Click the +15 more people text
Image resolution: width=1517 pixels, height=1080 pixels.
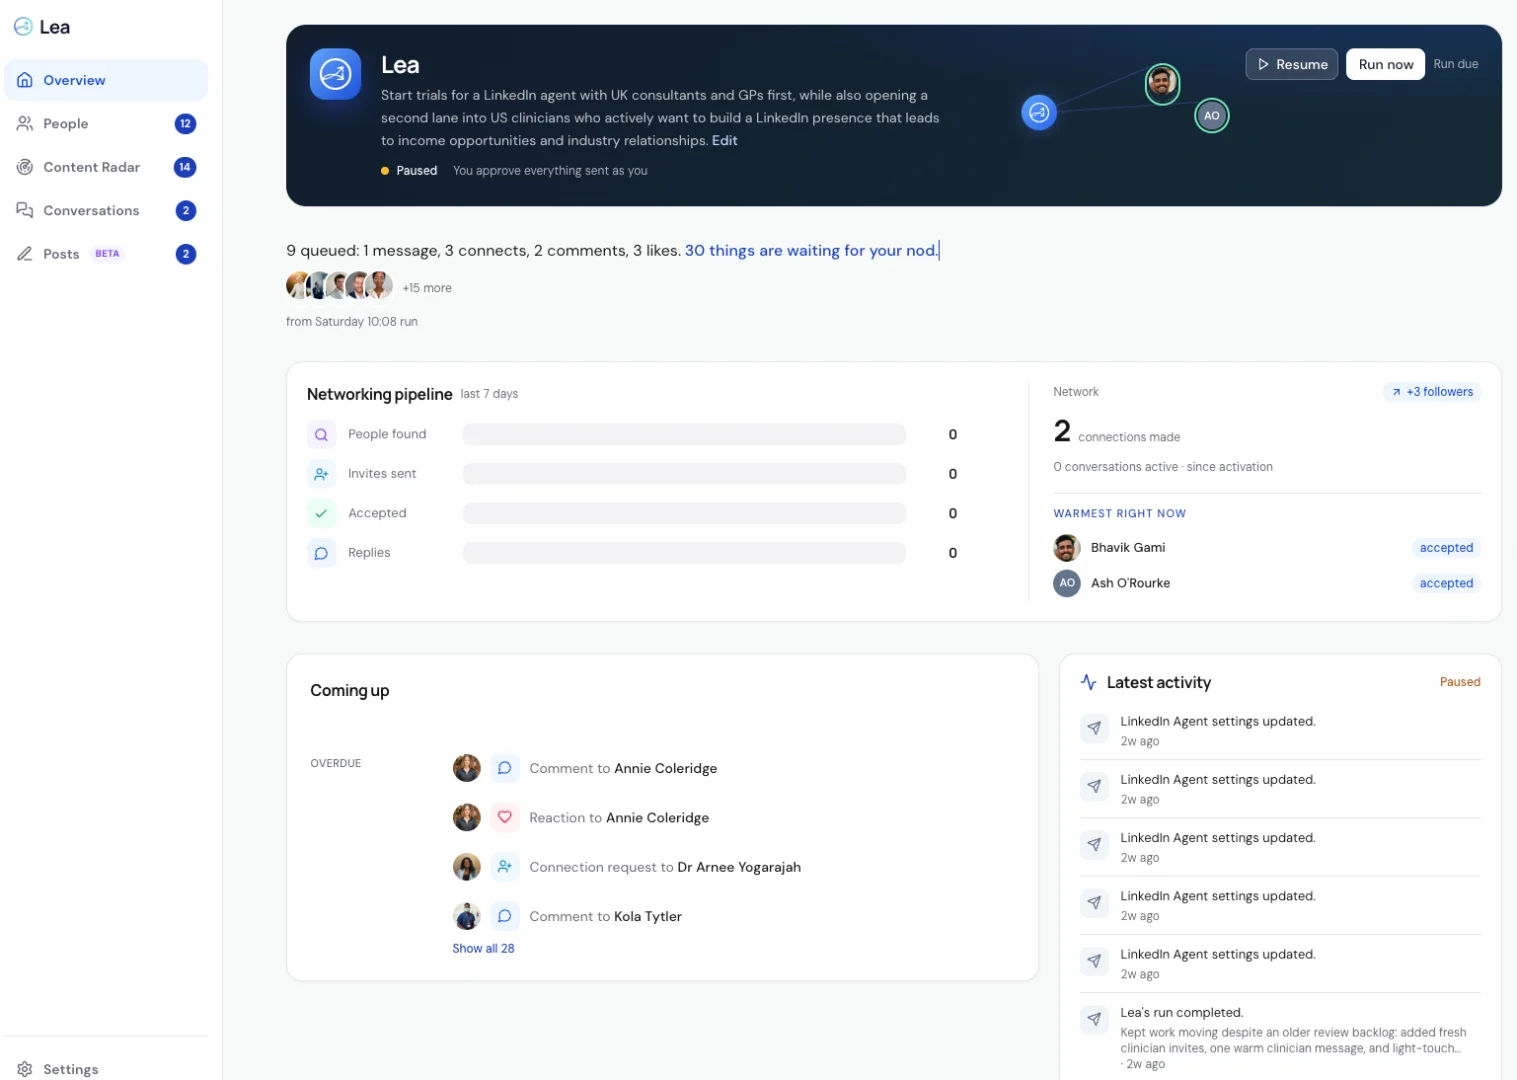(427, 288)
